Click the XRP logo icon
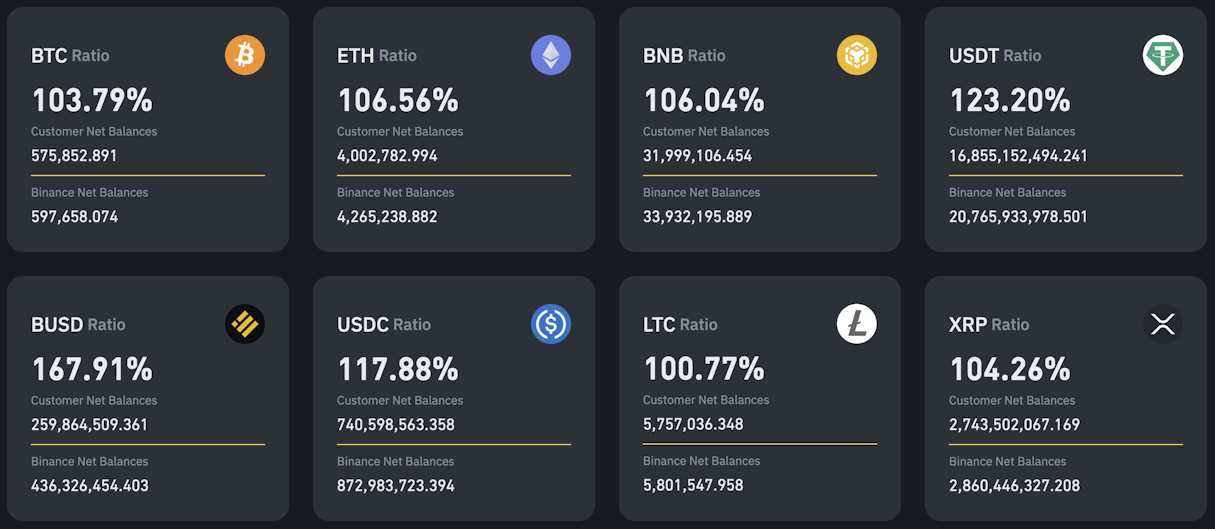This screenshot has height=529, width=1215. (x=1163, y=324)
